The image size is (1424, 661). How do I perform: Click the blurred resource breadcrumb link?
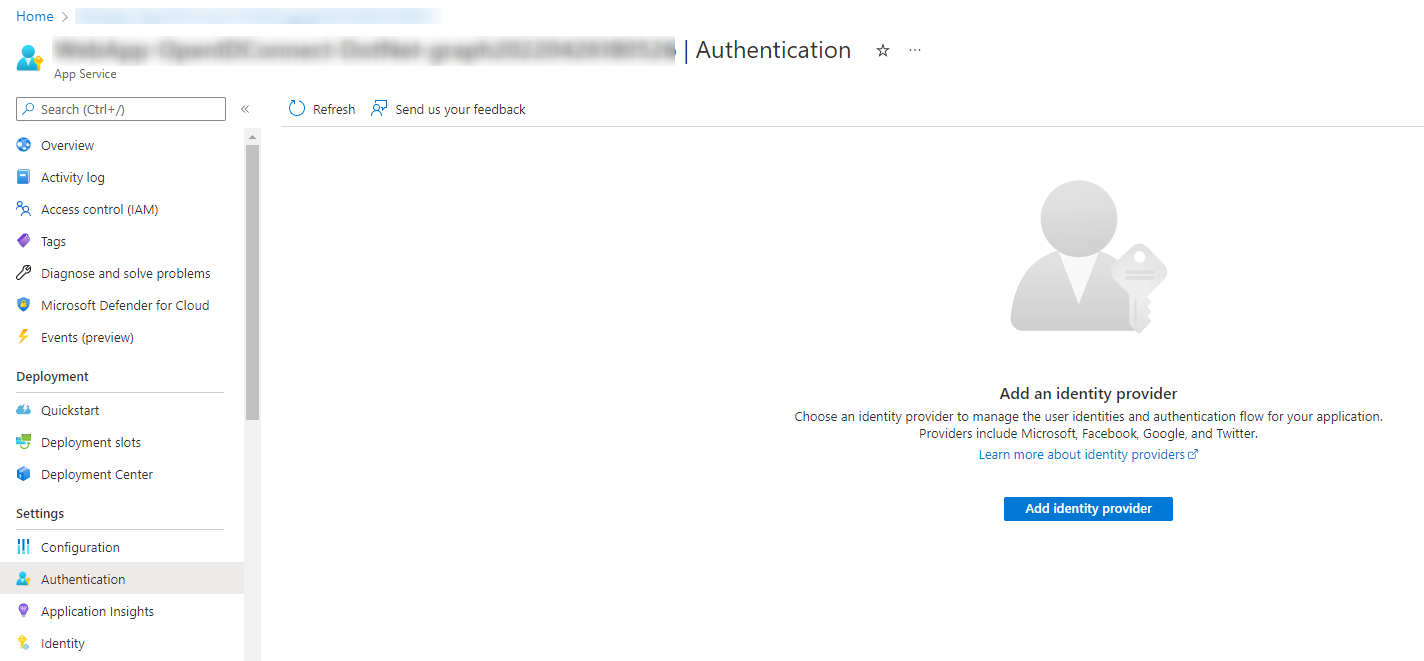(258, 16)
